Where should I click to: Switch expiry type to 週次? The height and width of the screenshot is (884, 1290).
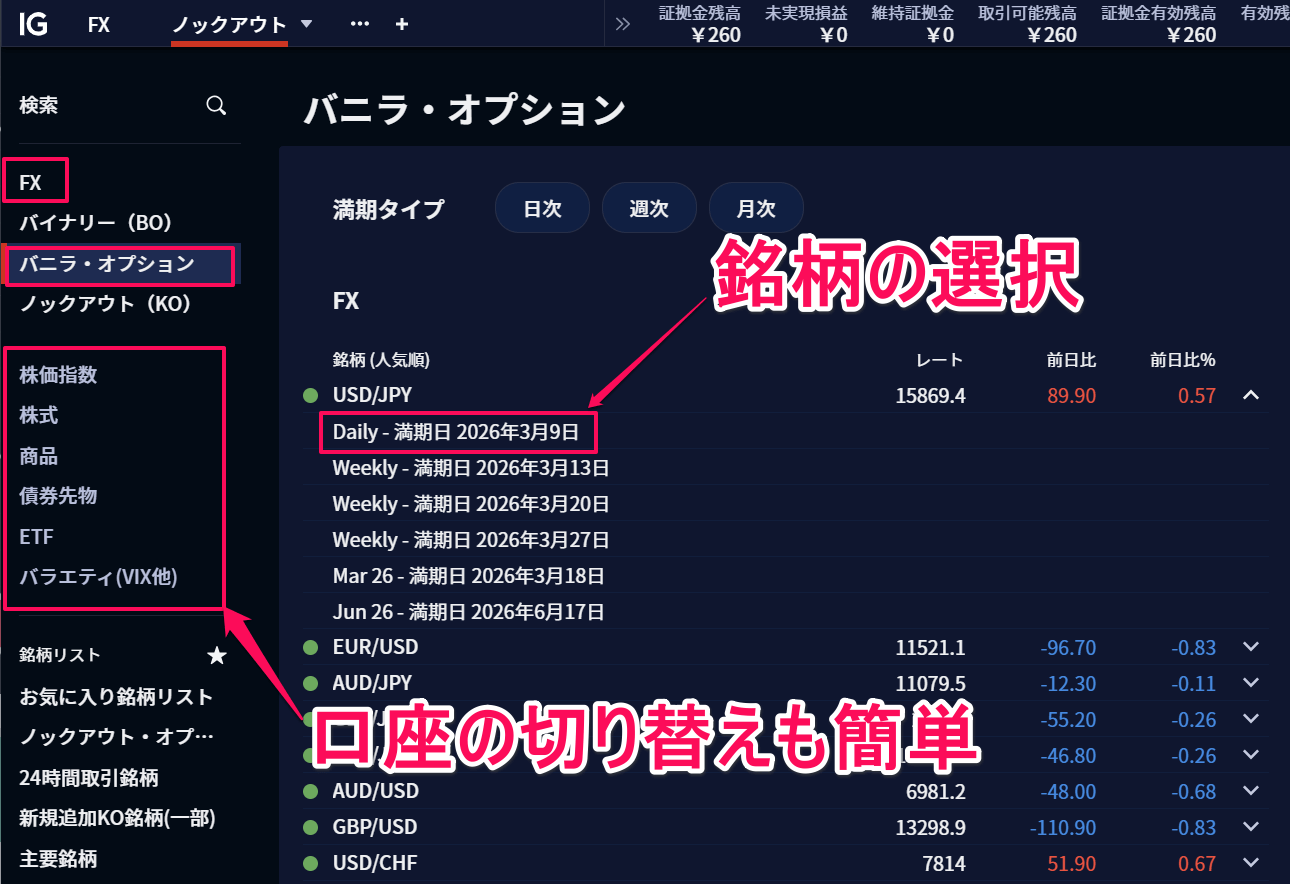649,208
